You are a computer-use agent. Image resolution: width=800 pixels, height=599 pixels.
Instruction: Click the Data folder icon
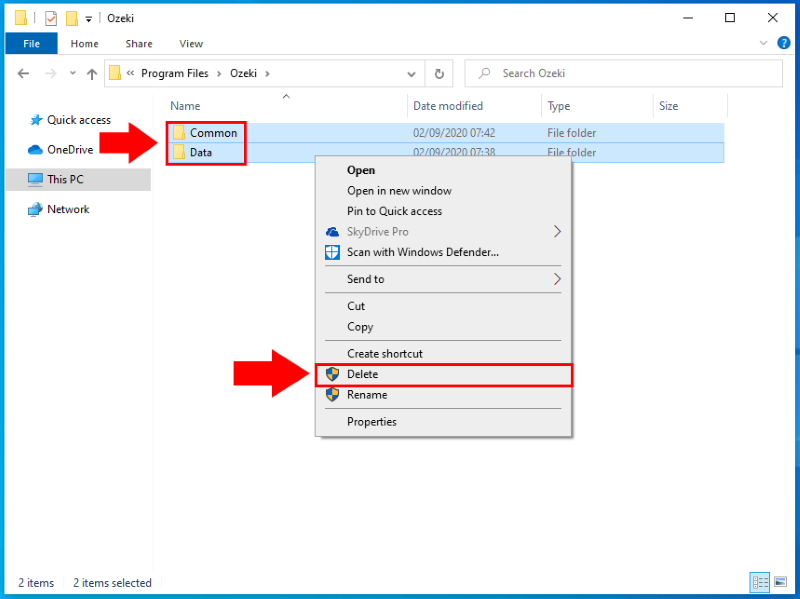[179, 152]
